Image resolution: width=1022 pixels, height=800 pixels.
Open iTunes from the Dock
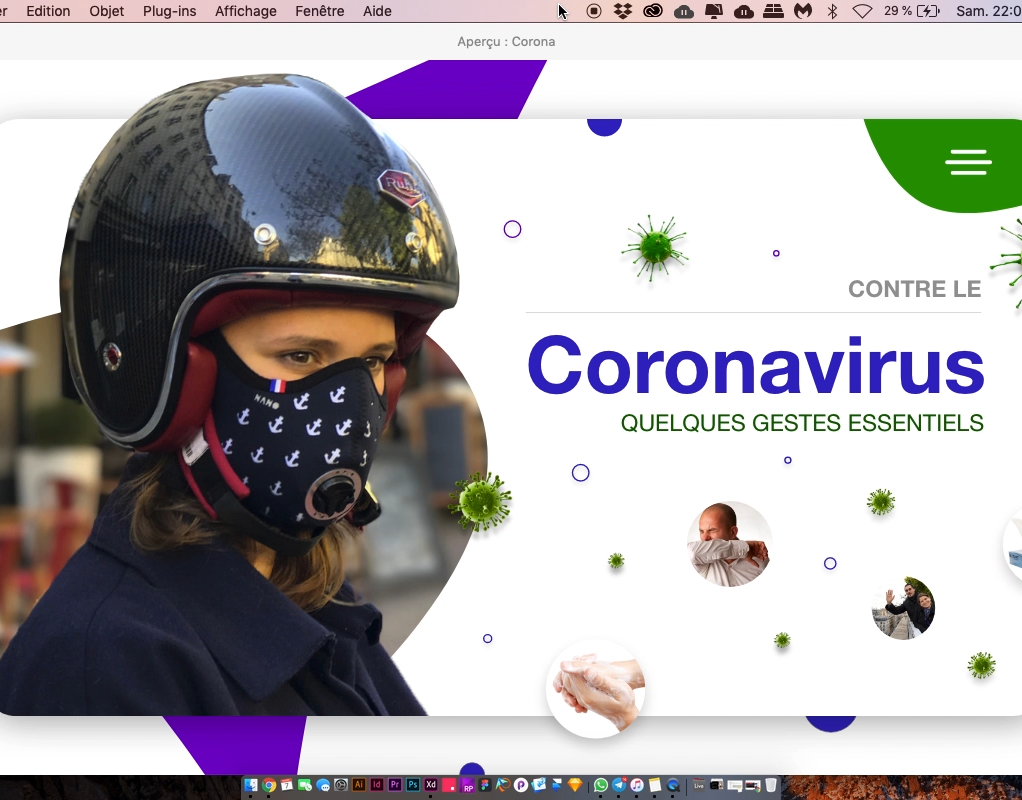[x=637, y=785]
